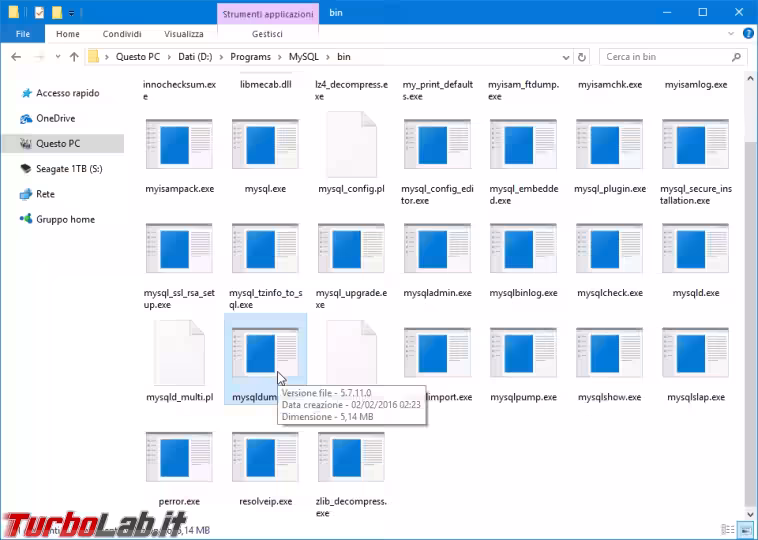Select the mysqlbinlog.exe icon

[x=524, y=249]
